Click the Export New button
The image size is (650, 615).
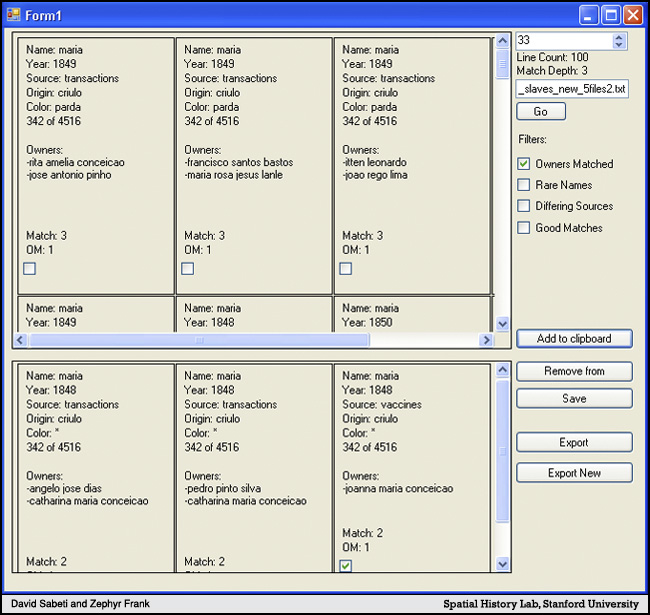tap(574, 472)
